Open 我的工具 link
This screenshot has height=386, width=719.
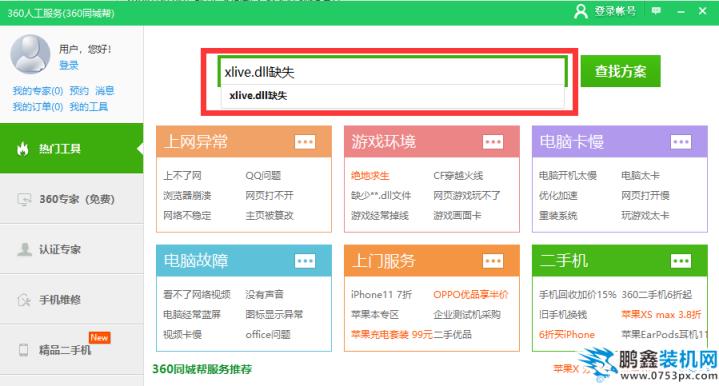(x=88, y=107)
